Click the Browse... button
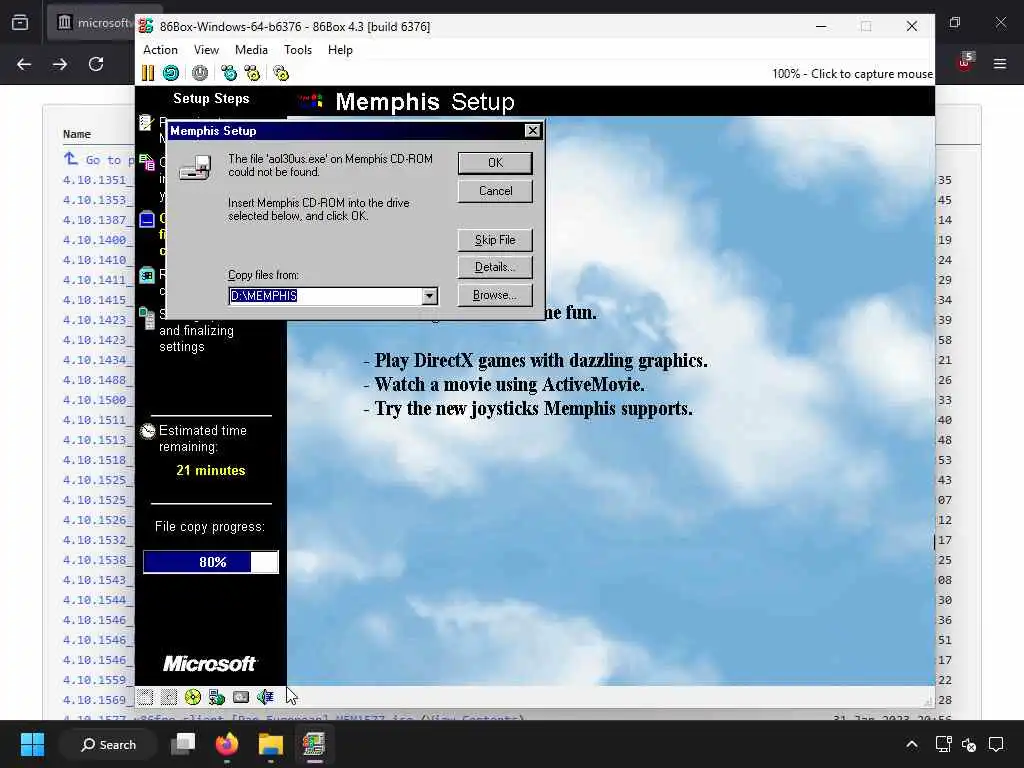 (x=495, y=295)
